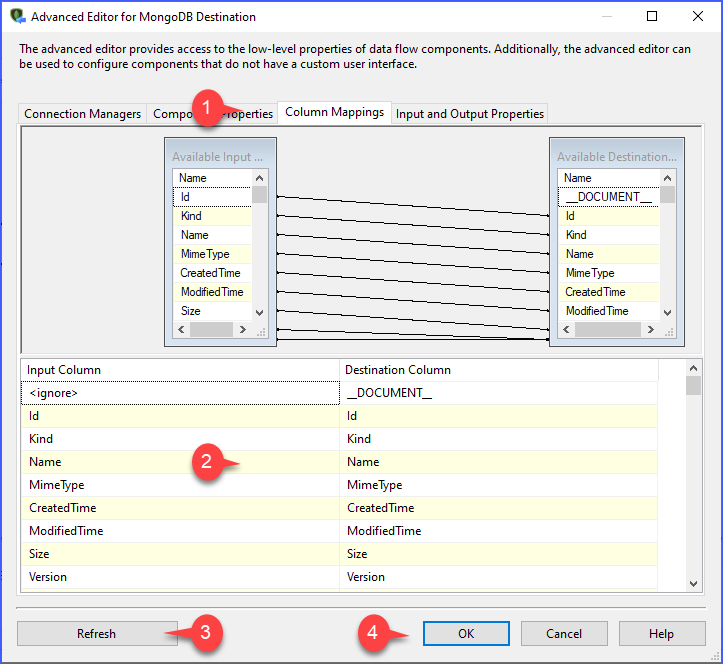Select Name row in Available Destination columns

[x=609, y=254]
